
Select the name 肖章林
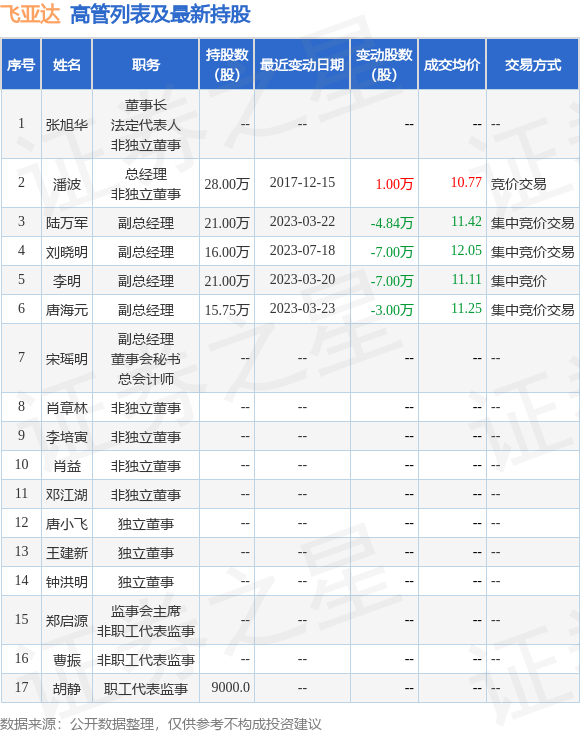click(x=67, y=408)
